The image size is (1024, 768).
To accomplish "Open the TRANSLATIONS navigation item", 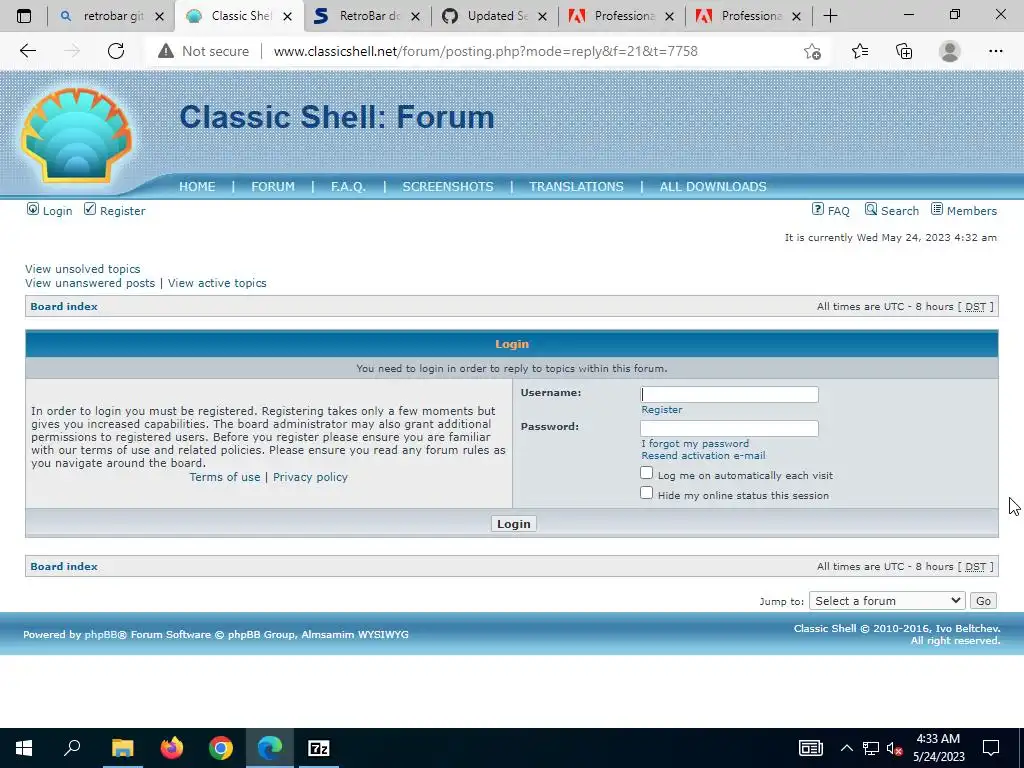I will [x=576, y=187].
